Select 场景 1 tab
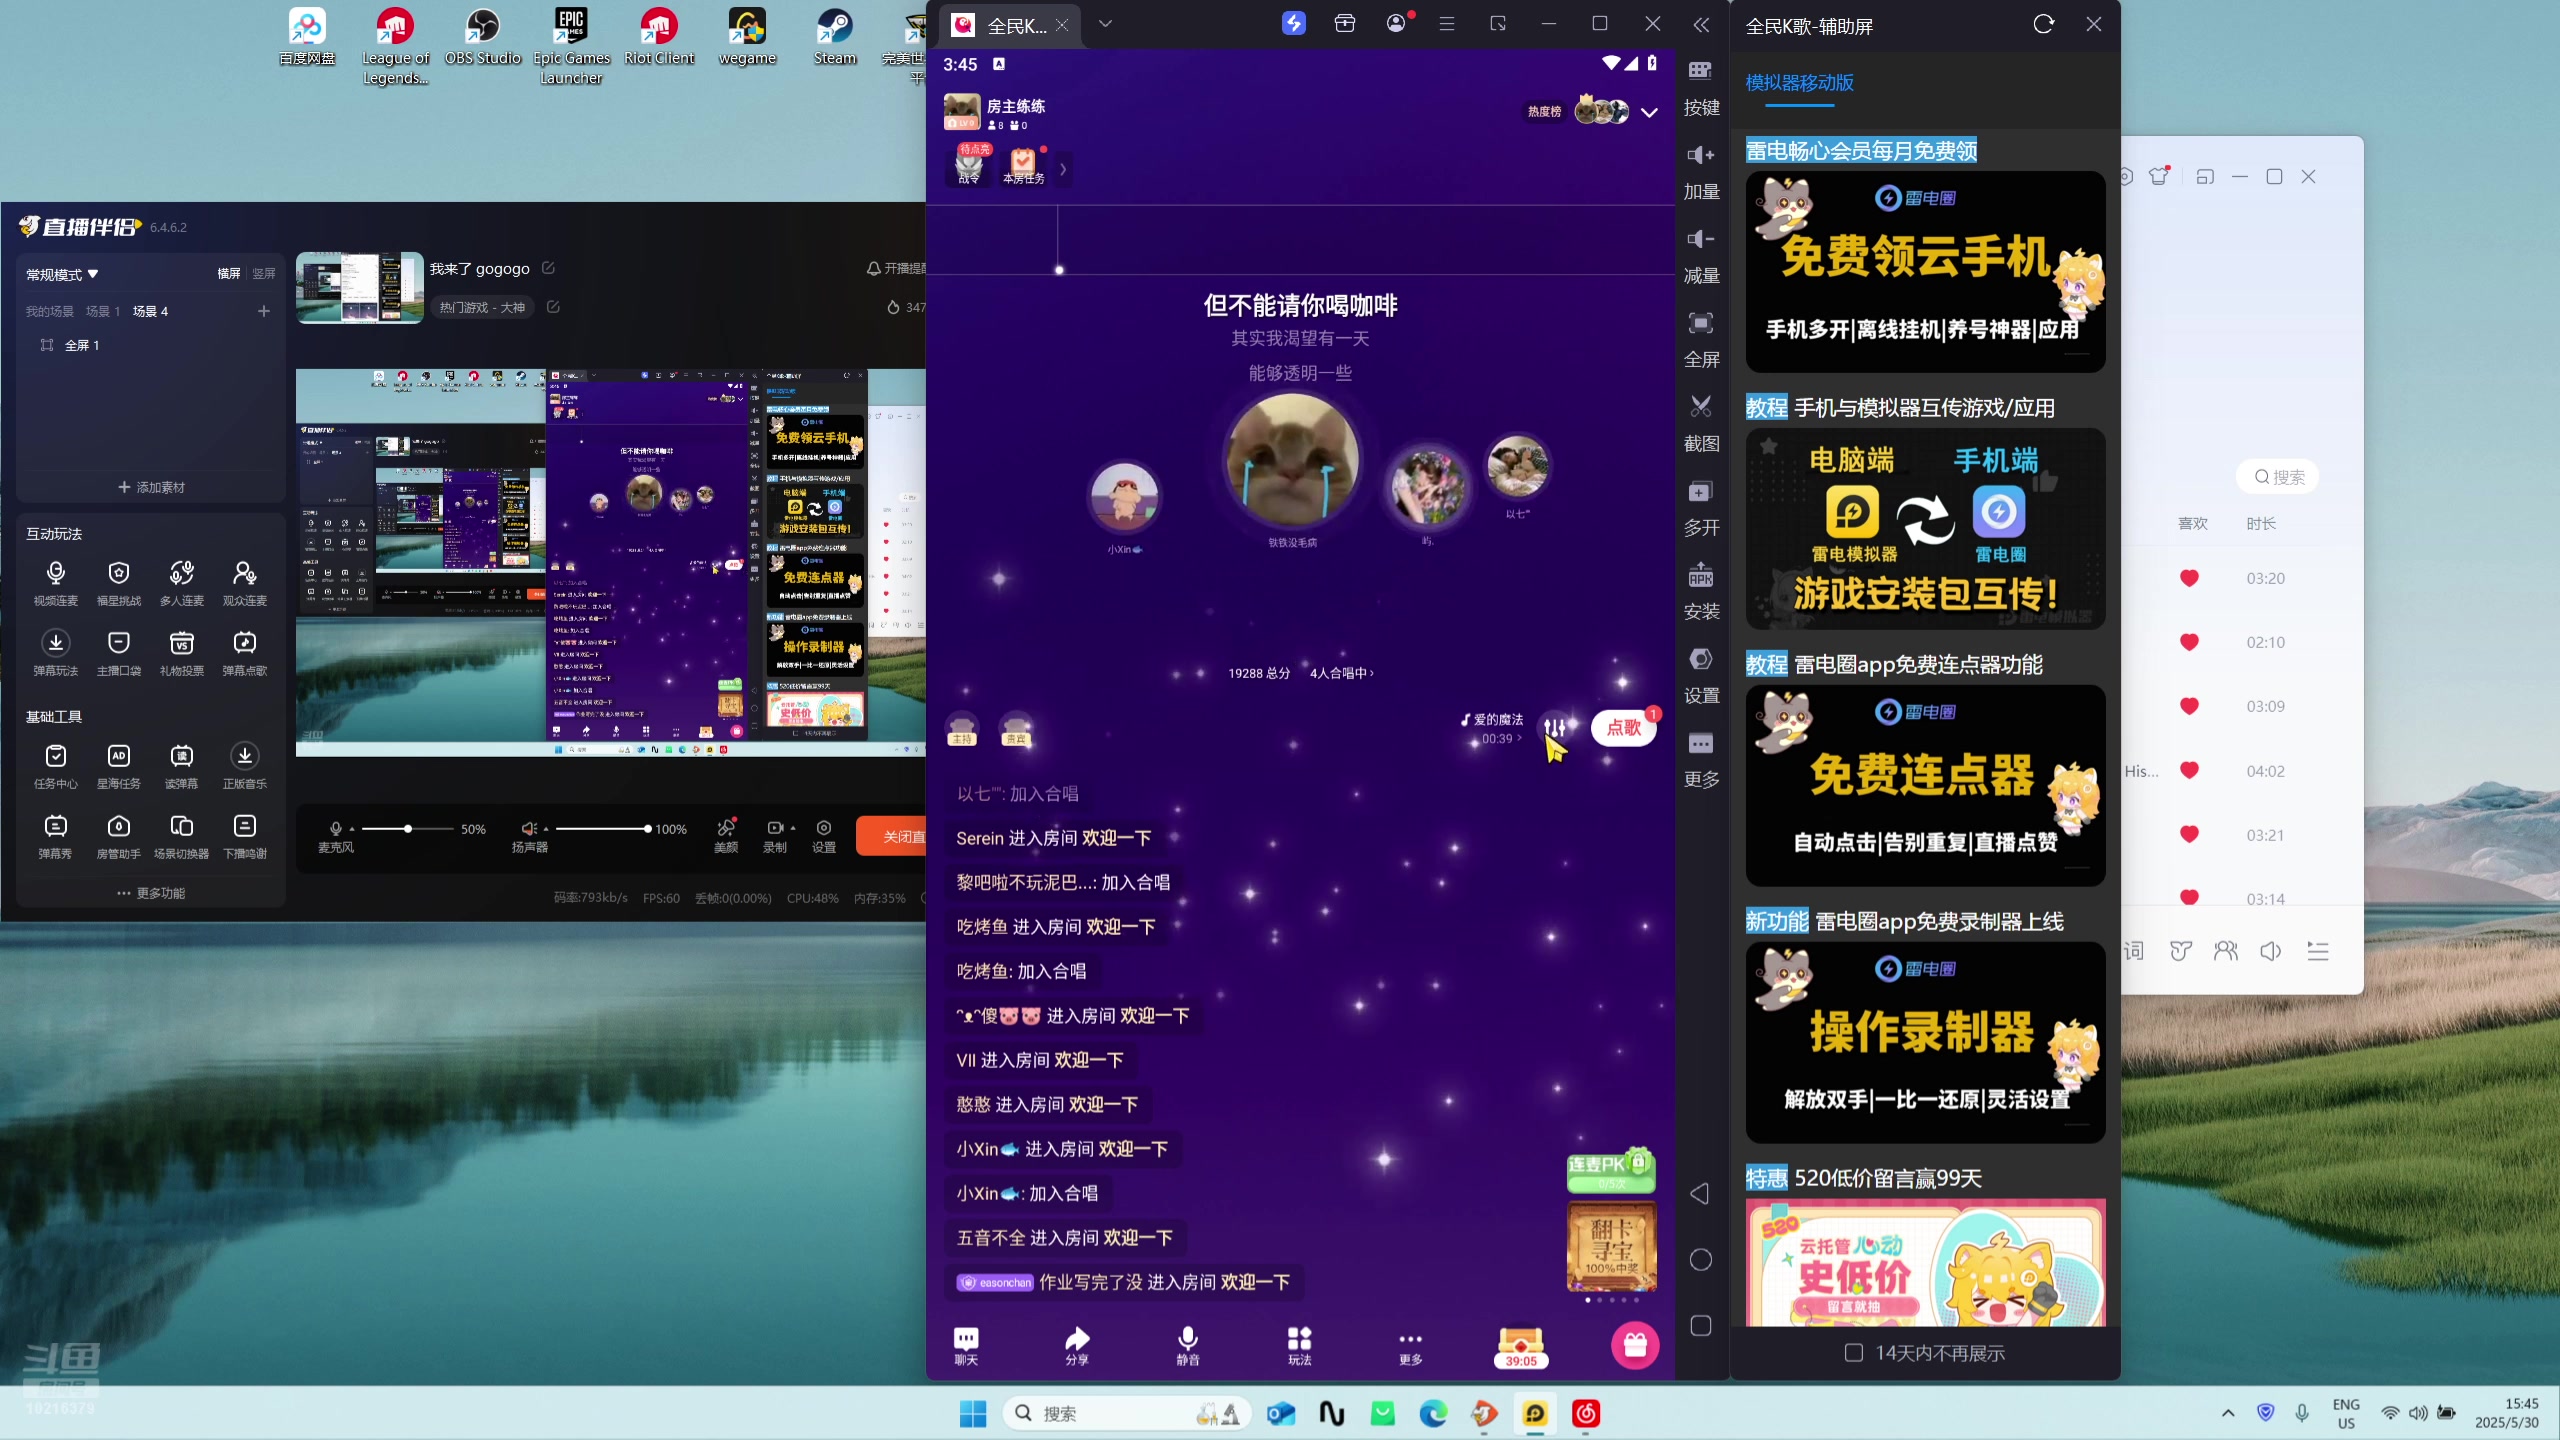The width and height of the screenshot is (2560, 1440). [x=102, y=311]
